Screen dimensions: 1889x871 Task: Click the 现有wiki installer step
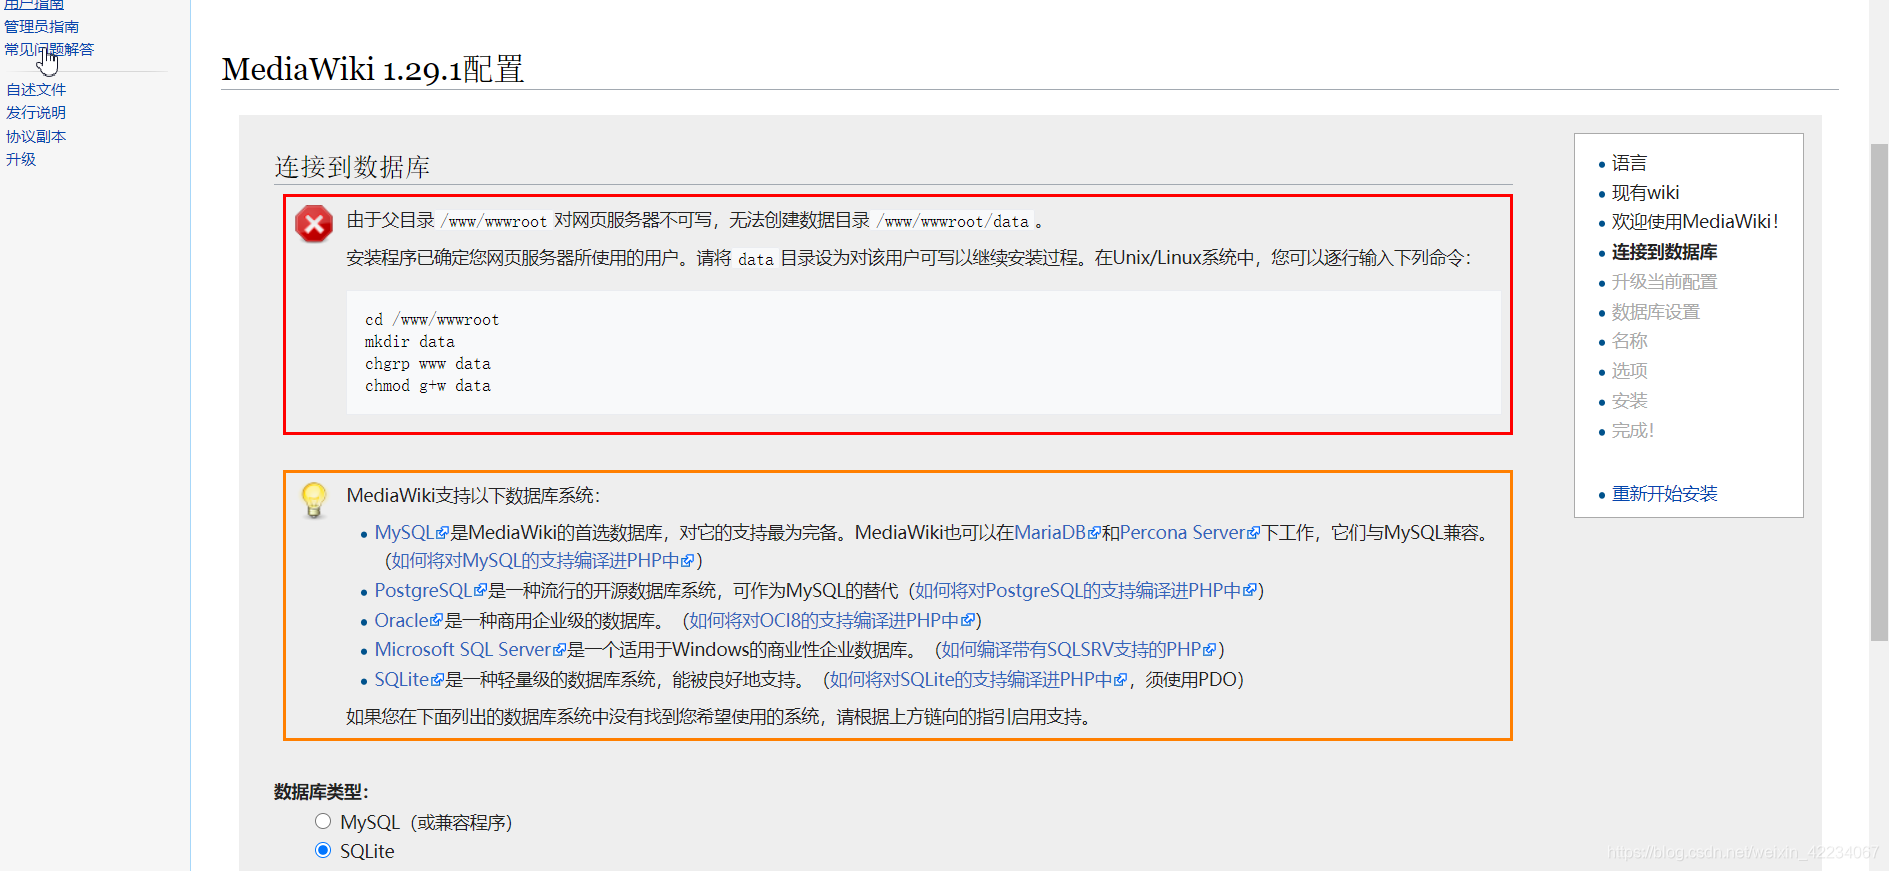[x=1645, y=193]
